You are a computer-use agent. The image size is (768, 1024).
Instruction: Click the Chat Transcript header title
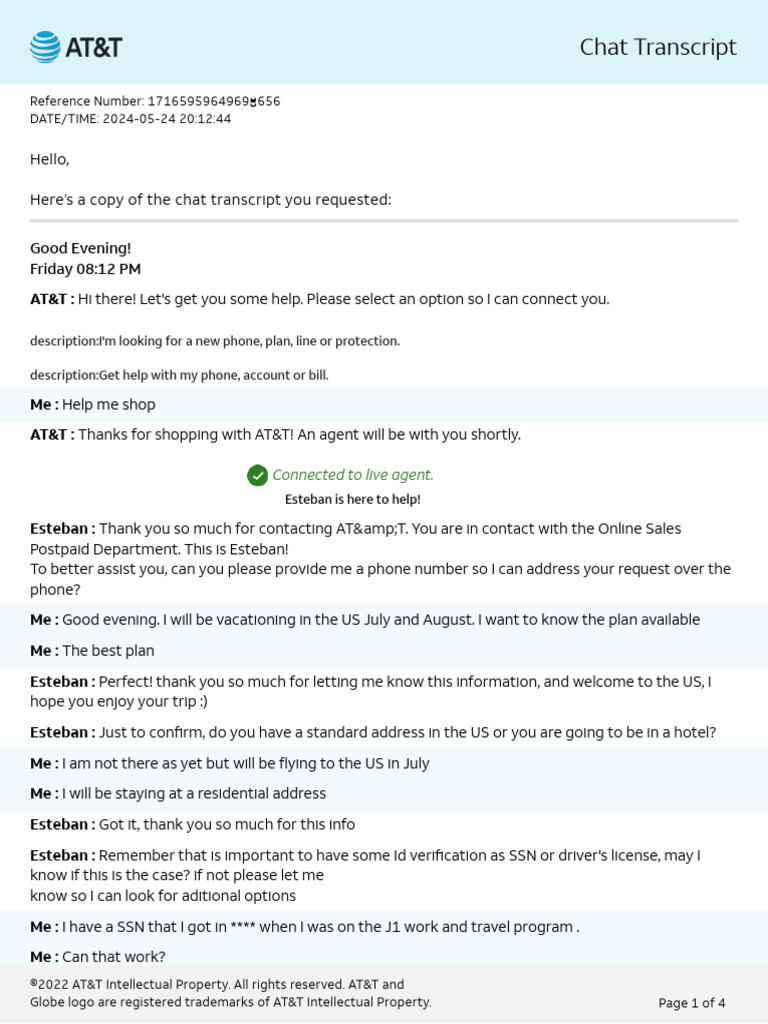657,47
